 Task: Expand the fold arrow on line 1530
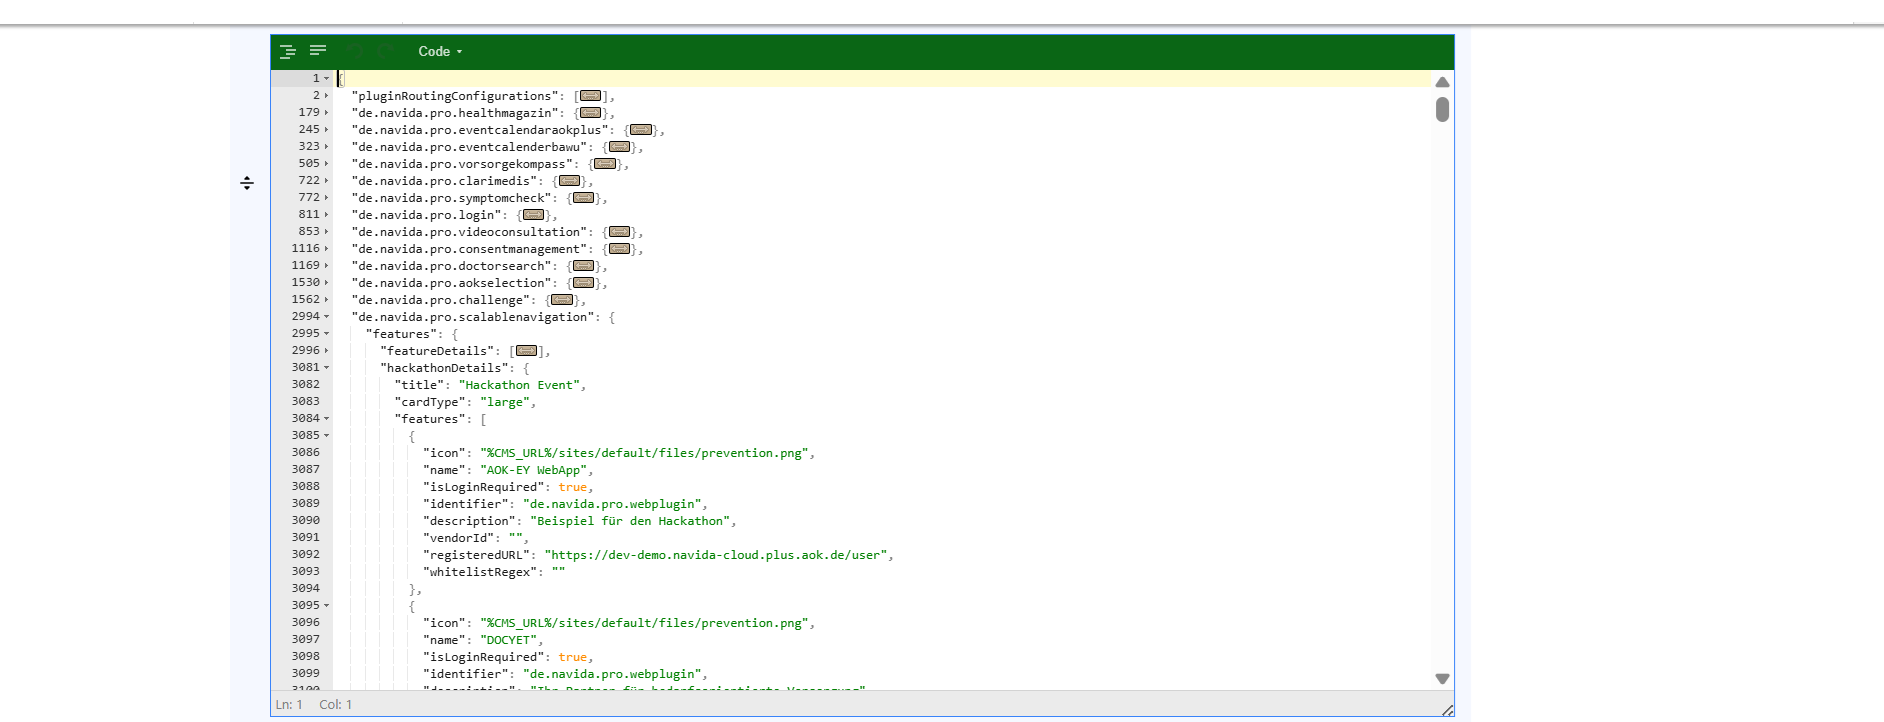click(326, 283)
